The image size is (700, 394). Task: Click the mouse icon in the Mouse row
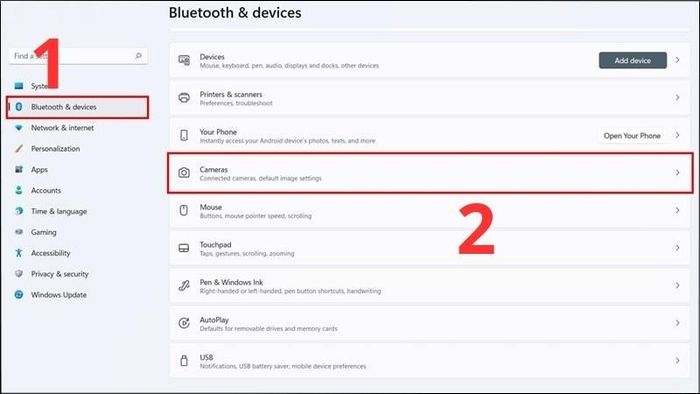pos(184,210)
